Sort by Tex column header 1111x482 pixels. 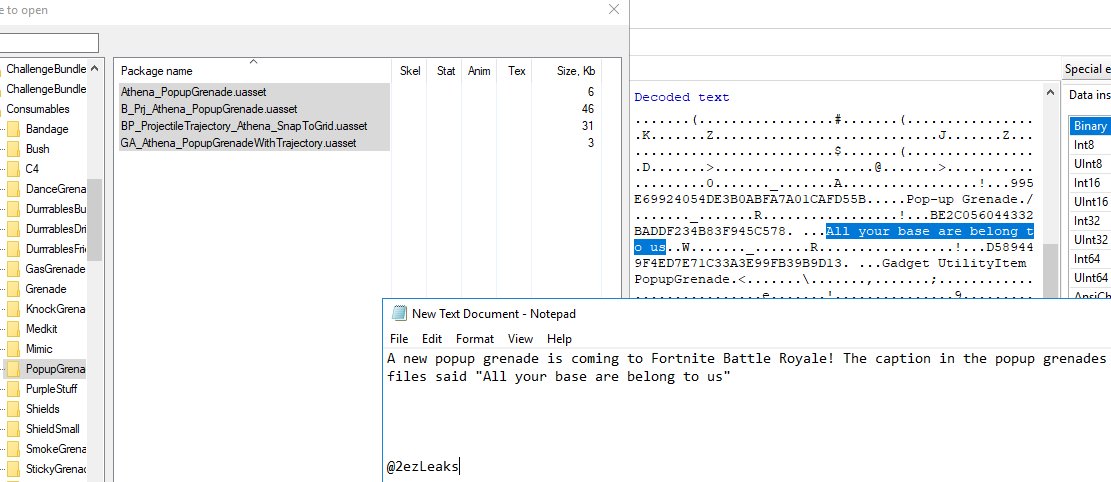(517, 71)
